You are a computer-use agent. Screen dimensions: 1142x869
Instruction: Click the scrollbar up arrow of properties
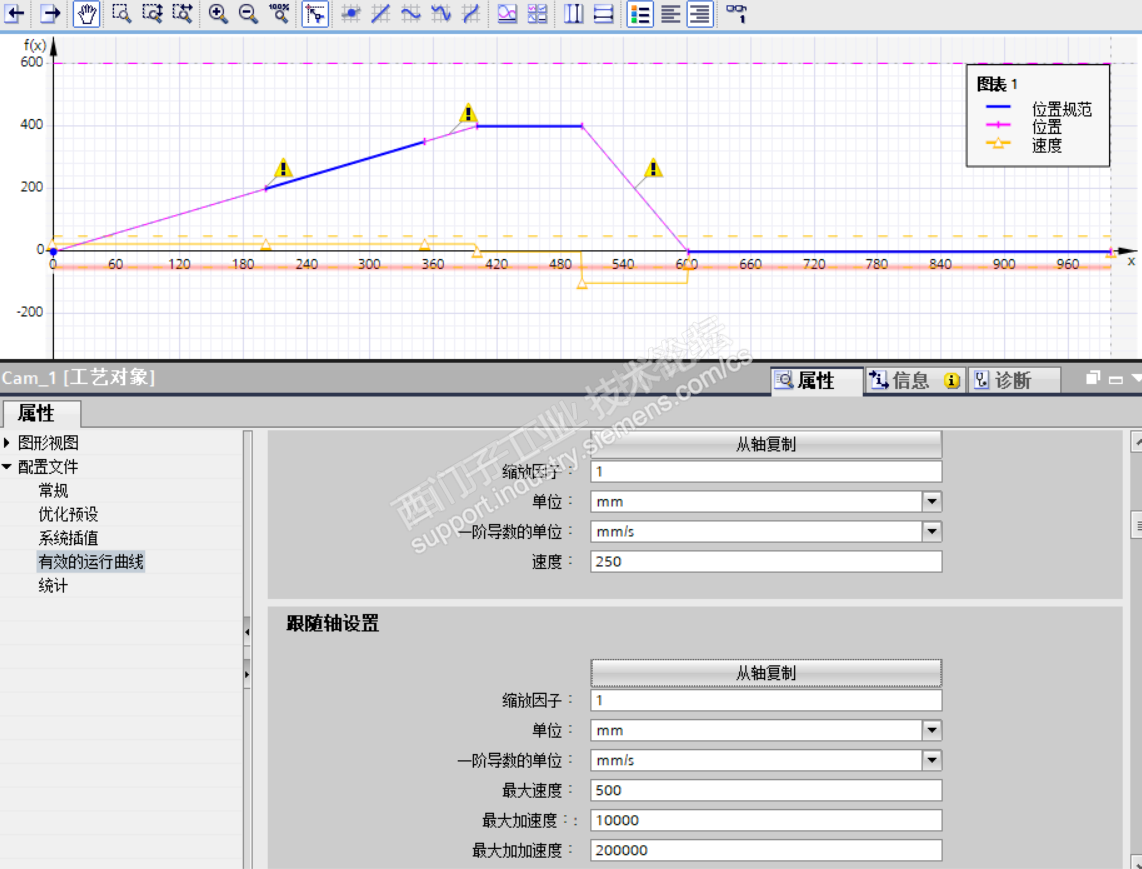(1136, 441)
